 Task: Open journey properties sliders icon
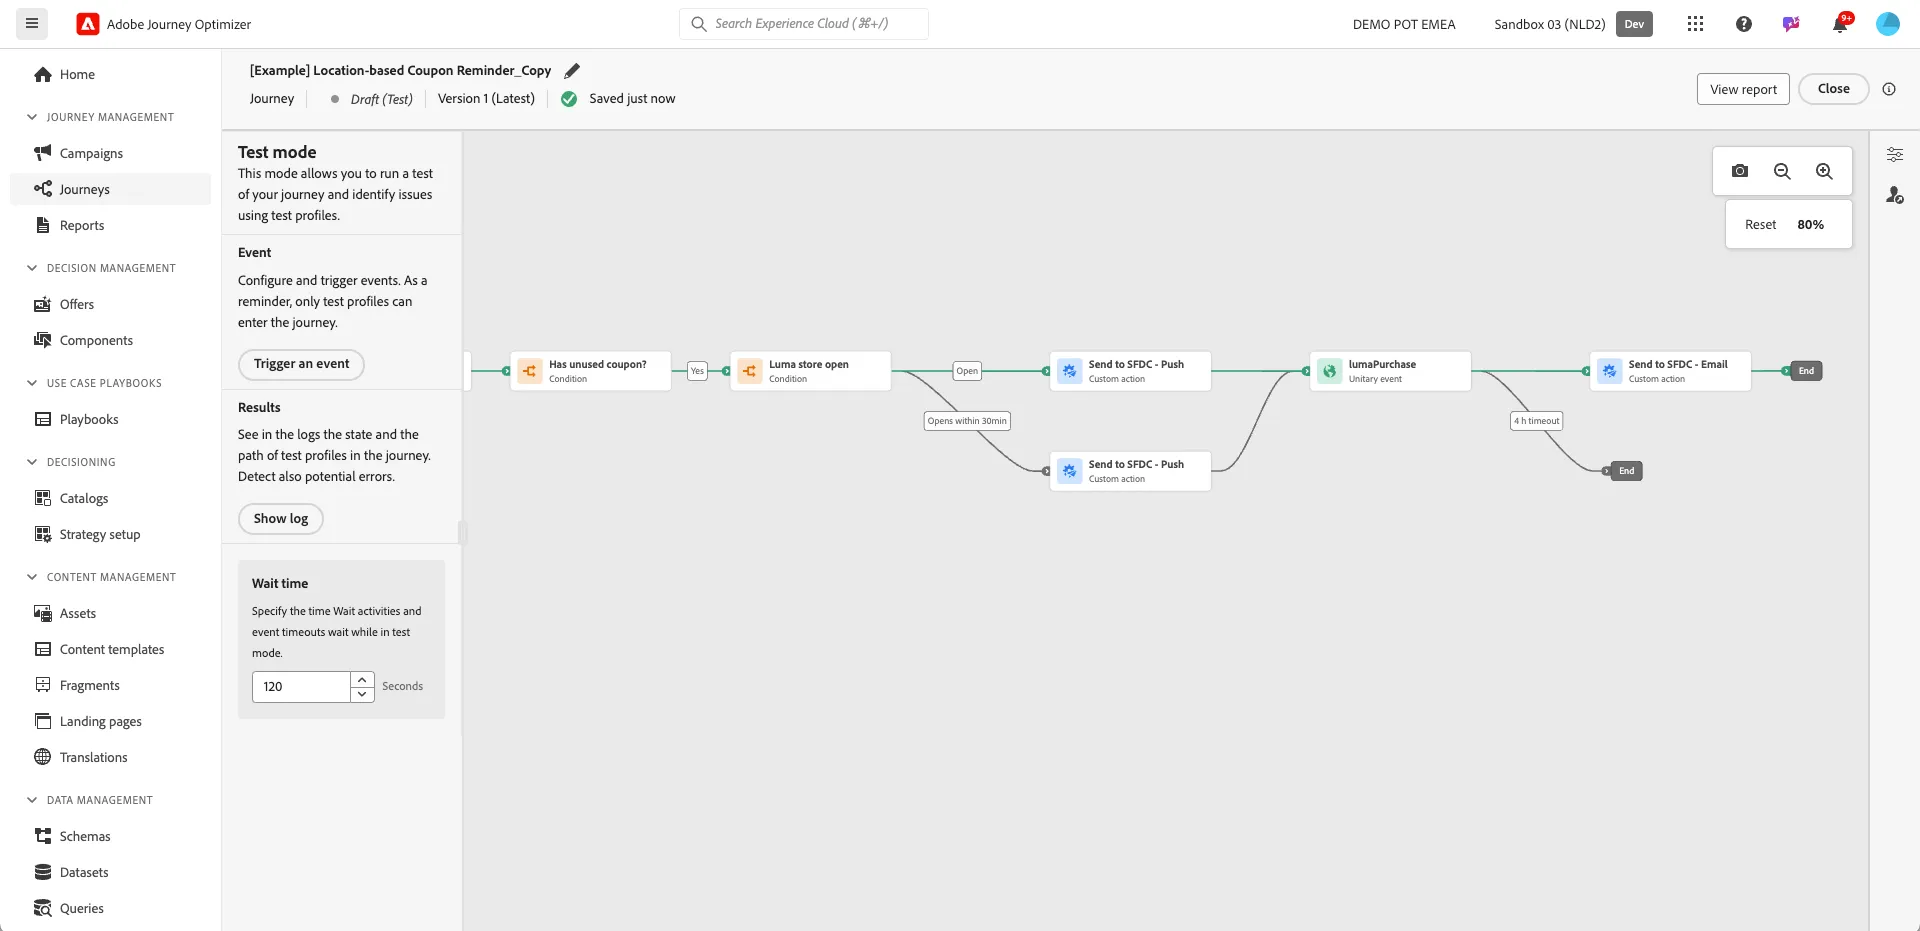[1895, 155]
